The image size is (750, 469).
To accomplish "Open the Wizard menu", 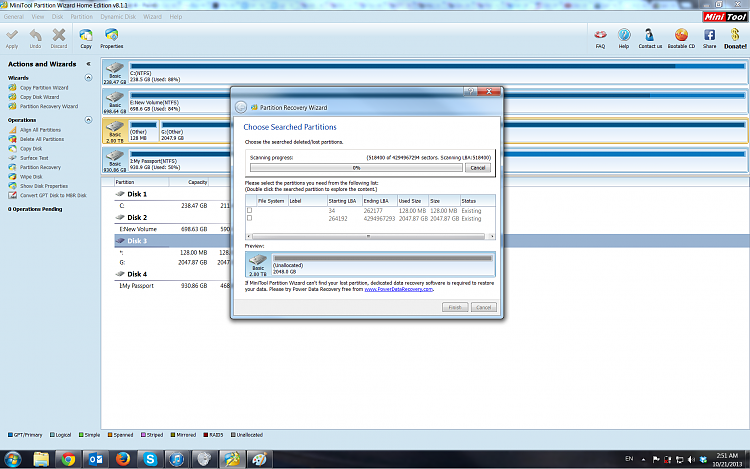I will click(152, 17).
